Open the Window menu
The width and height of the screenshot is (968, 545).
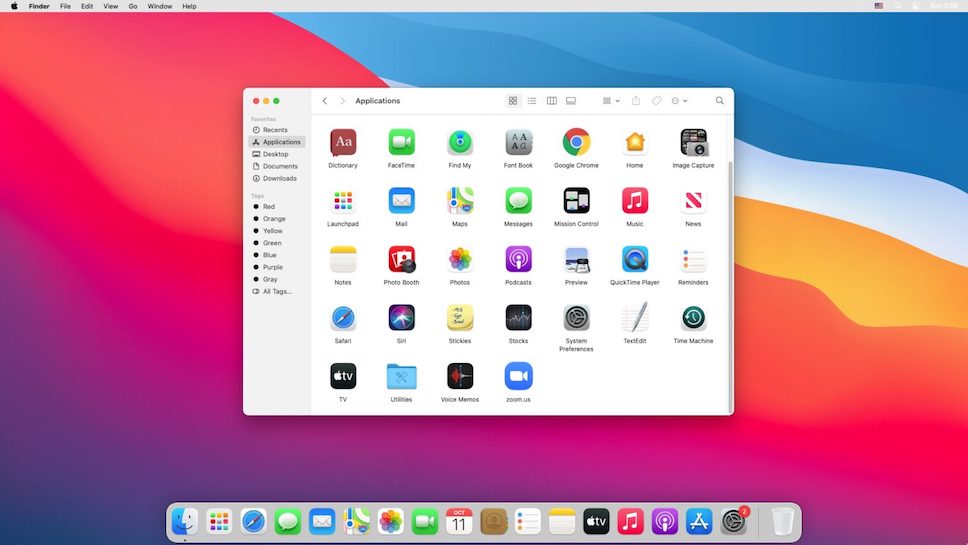160,6
